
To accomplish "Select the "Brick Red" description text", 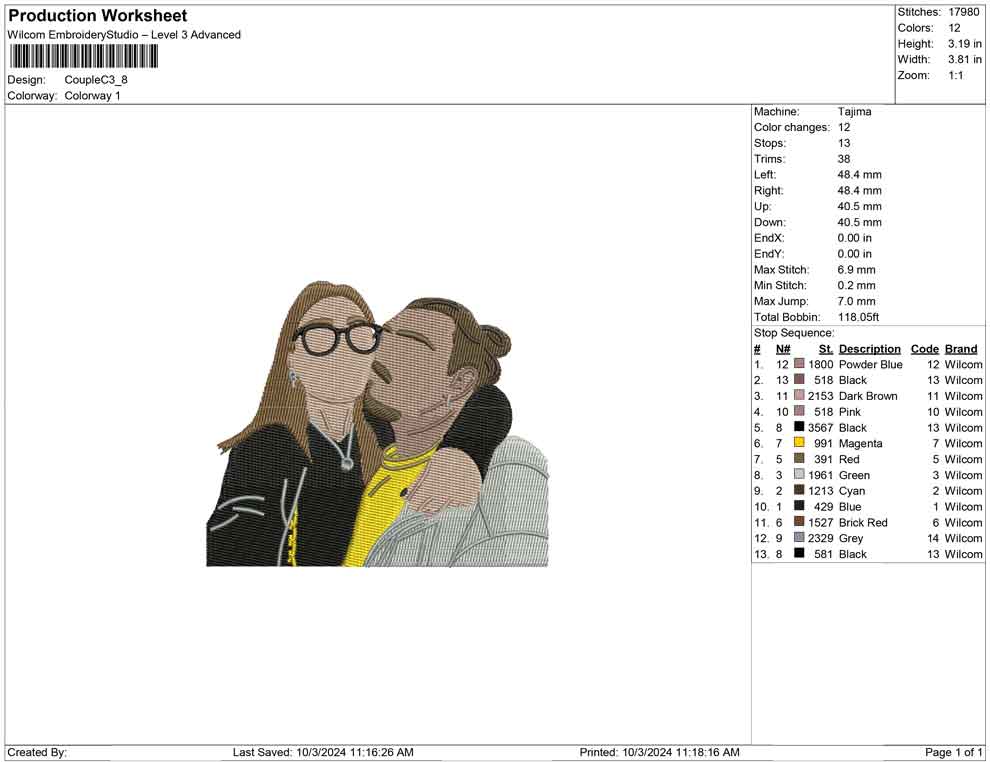I will click(x=863, y=522).
